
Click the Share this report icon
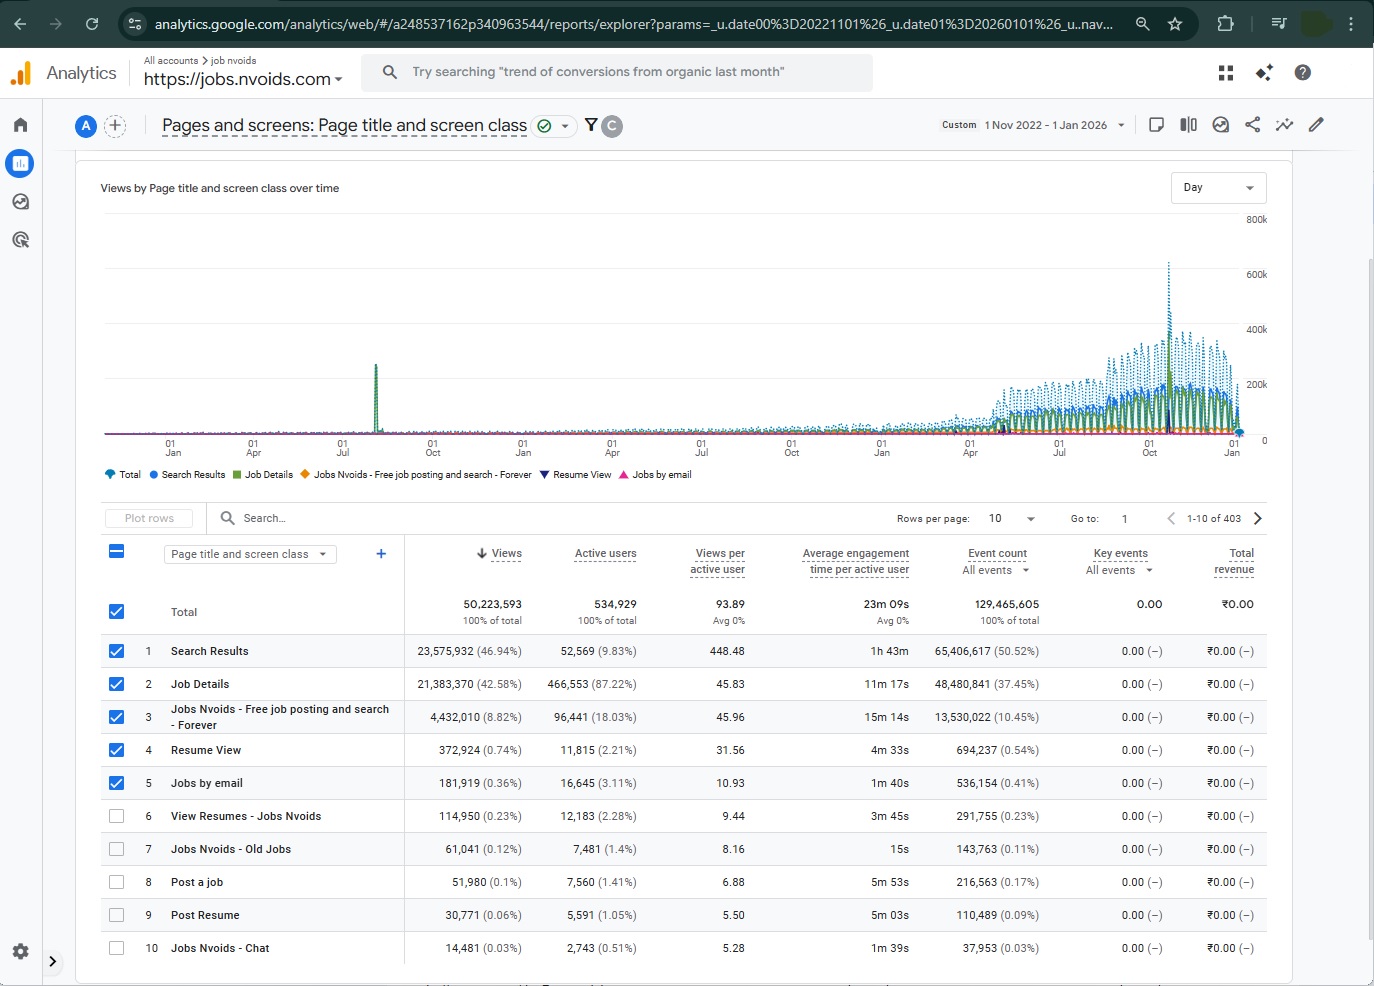[x=1252, y=125]
